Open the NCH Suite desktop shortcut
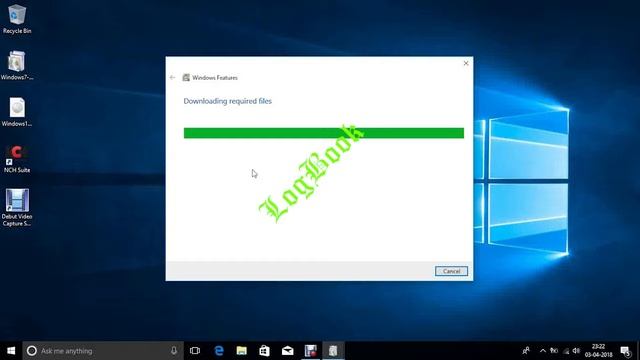The width and height of the screenshot is (640, 360). (17, 159)
